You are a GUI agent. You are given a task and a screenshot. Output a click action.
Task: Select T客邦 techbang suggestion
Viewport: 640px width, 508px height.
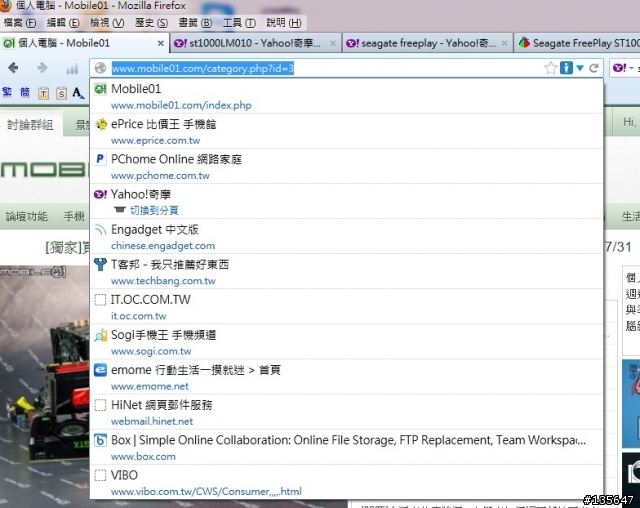(x=346, y=272)
